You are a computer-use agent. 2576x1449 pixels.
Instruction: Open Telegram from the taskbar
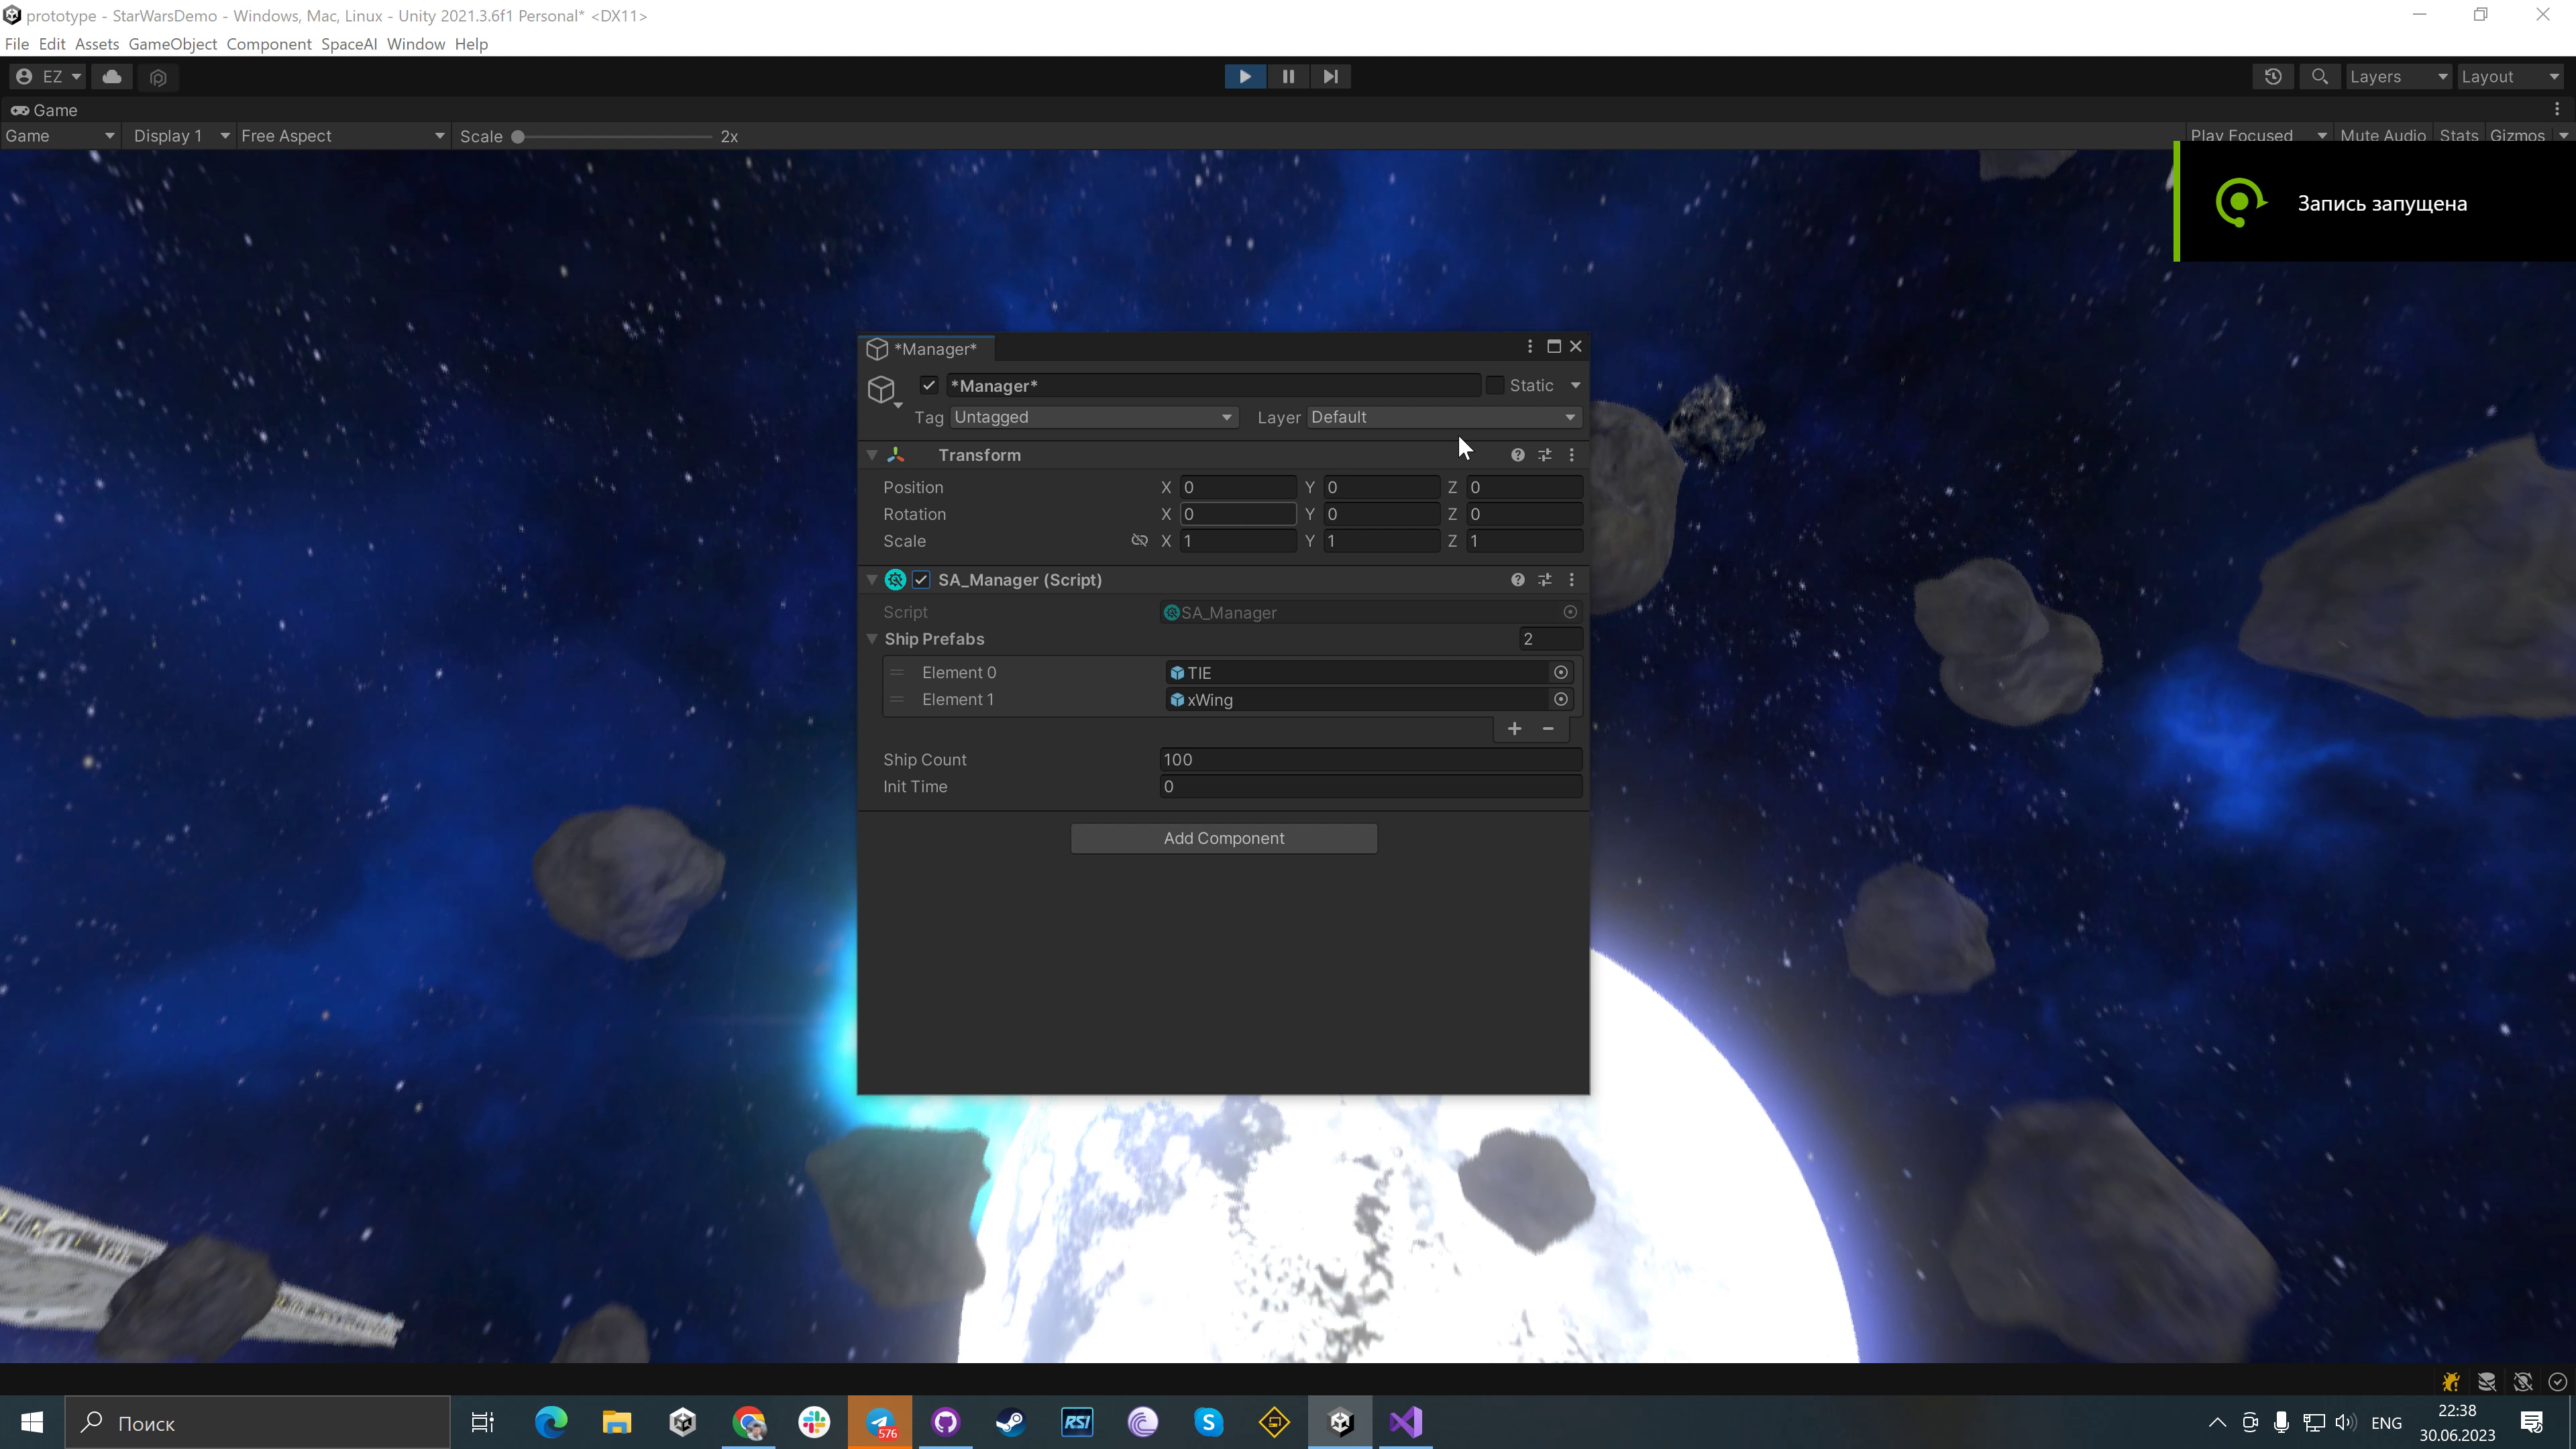click(x=880, y=1422)
